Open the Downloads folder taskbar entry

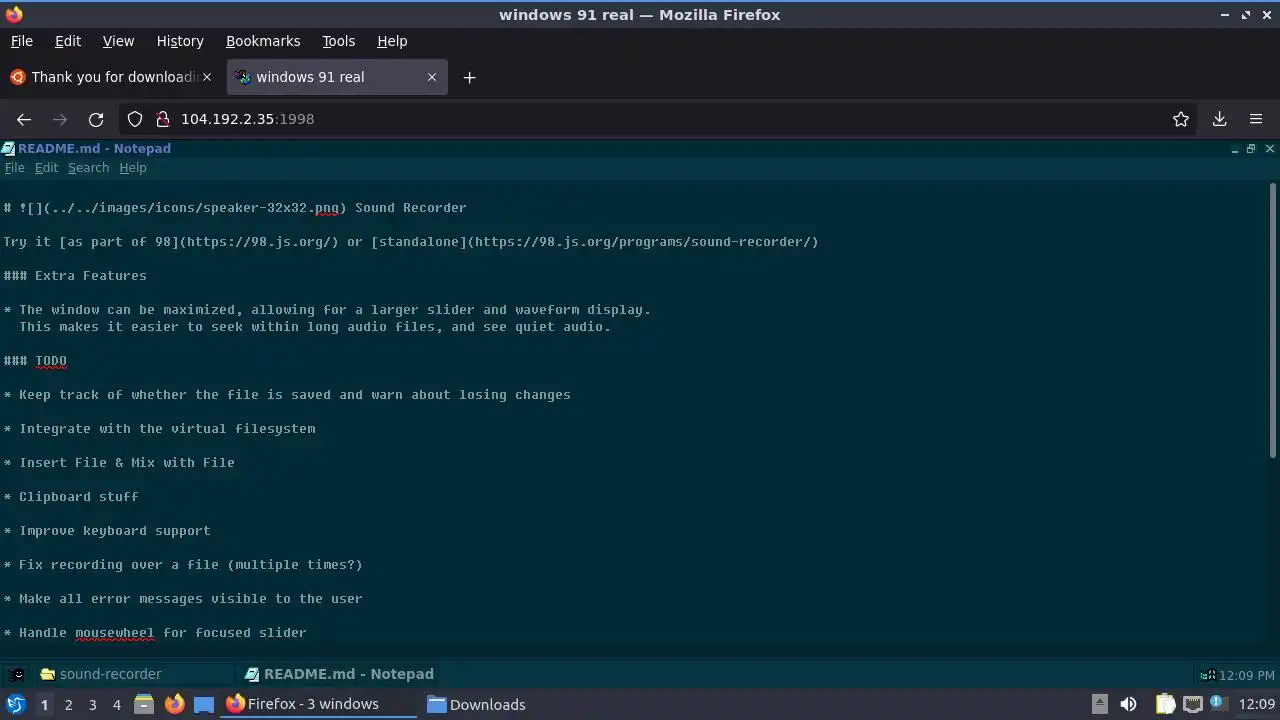[x=476, y=704]
